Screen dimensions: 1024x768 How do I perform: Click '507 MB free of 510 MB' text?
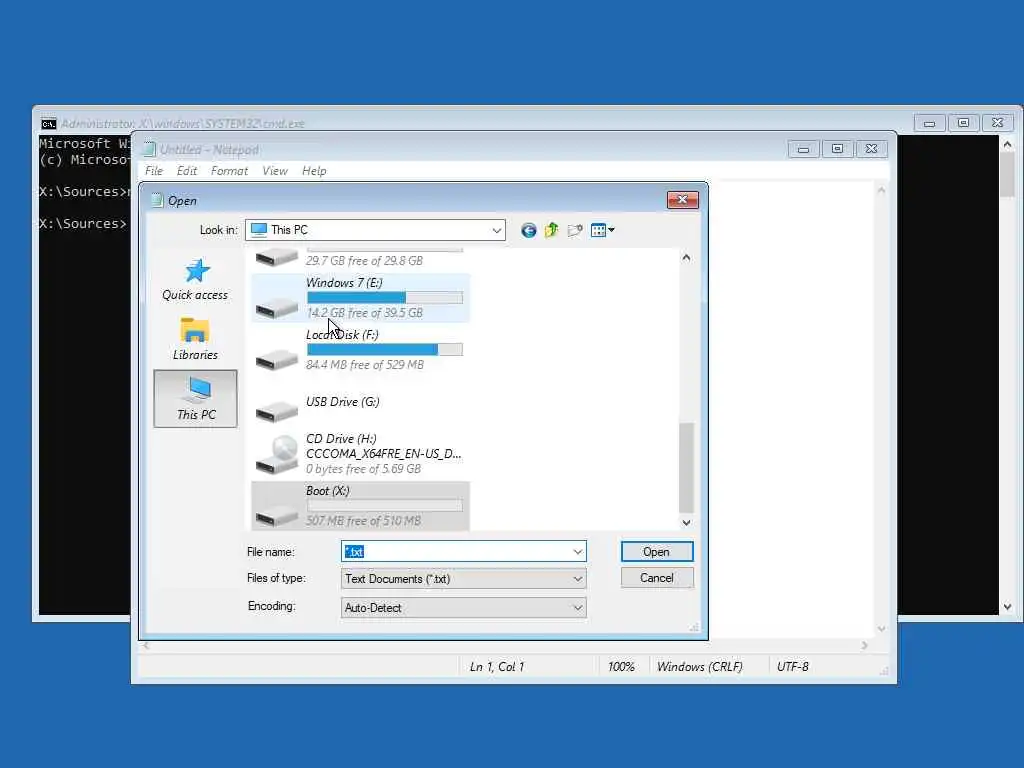(363, 520)
